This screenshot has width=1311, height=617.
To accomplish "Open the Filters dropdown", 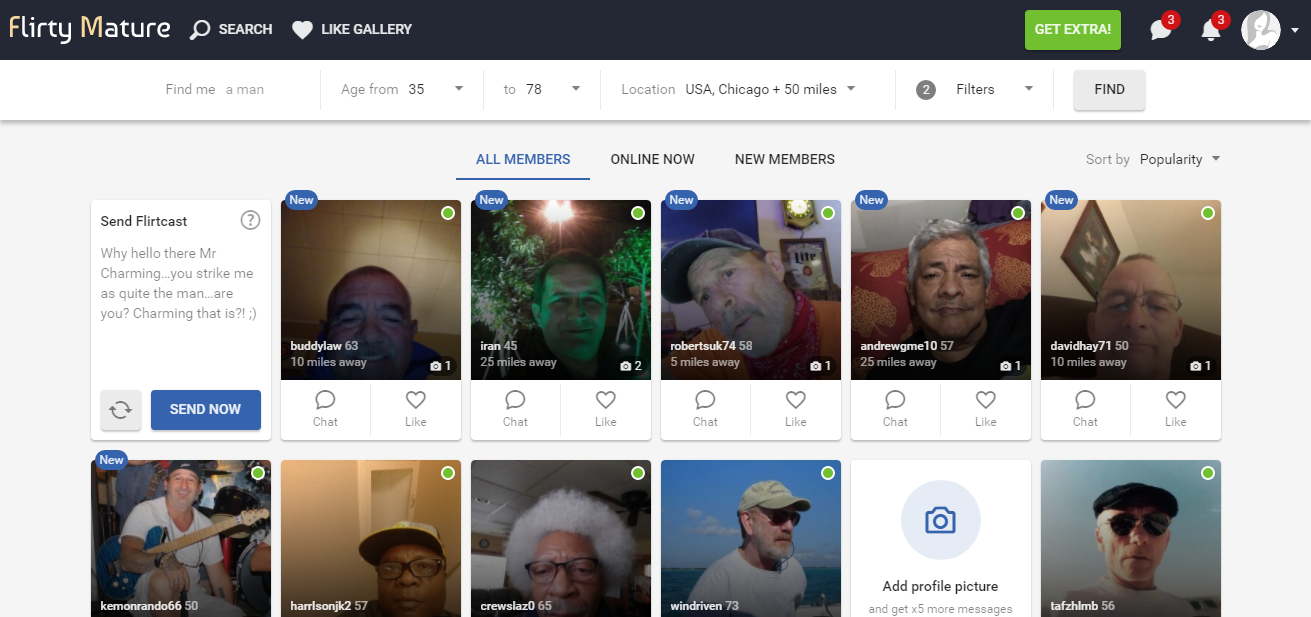I will (975, 89).
